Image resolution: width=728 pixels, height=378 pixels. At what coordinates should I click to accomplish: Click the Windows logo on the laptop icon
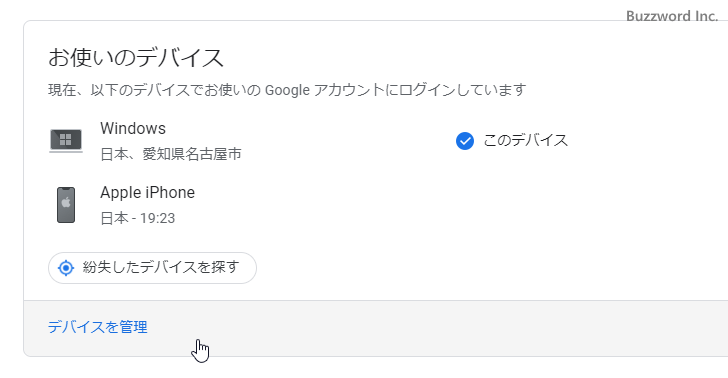[x=65, y=140]
